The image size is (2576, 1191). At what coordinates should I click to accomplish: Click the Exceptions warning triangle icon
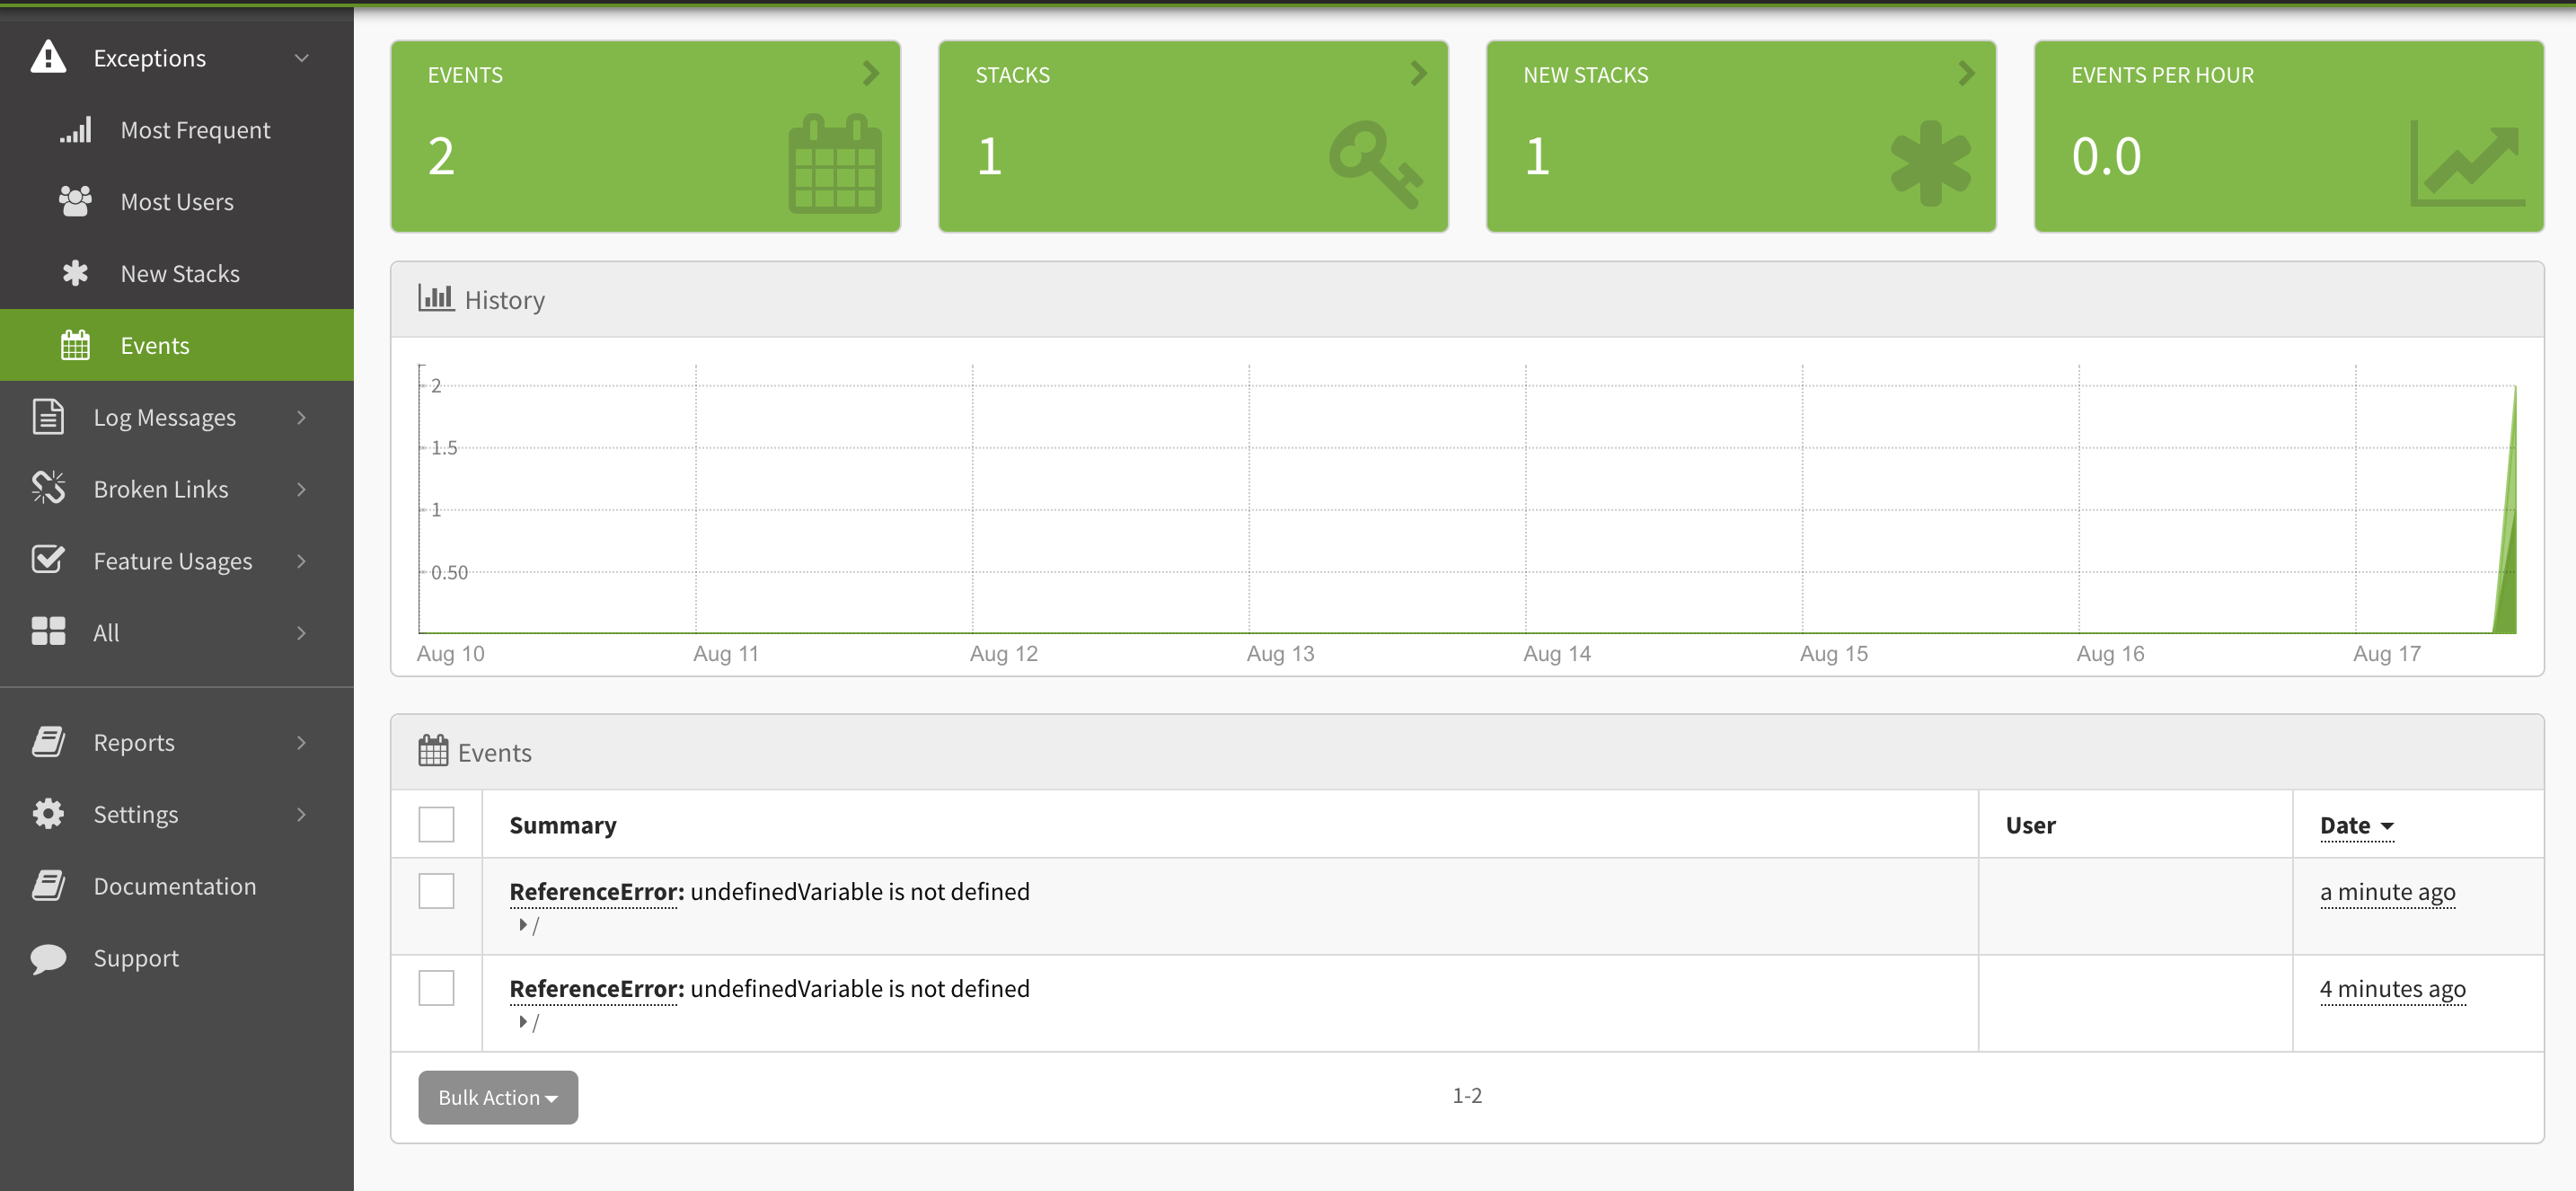pos(48,57)
